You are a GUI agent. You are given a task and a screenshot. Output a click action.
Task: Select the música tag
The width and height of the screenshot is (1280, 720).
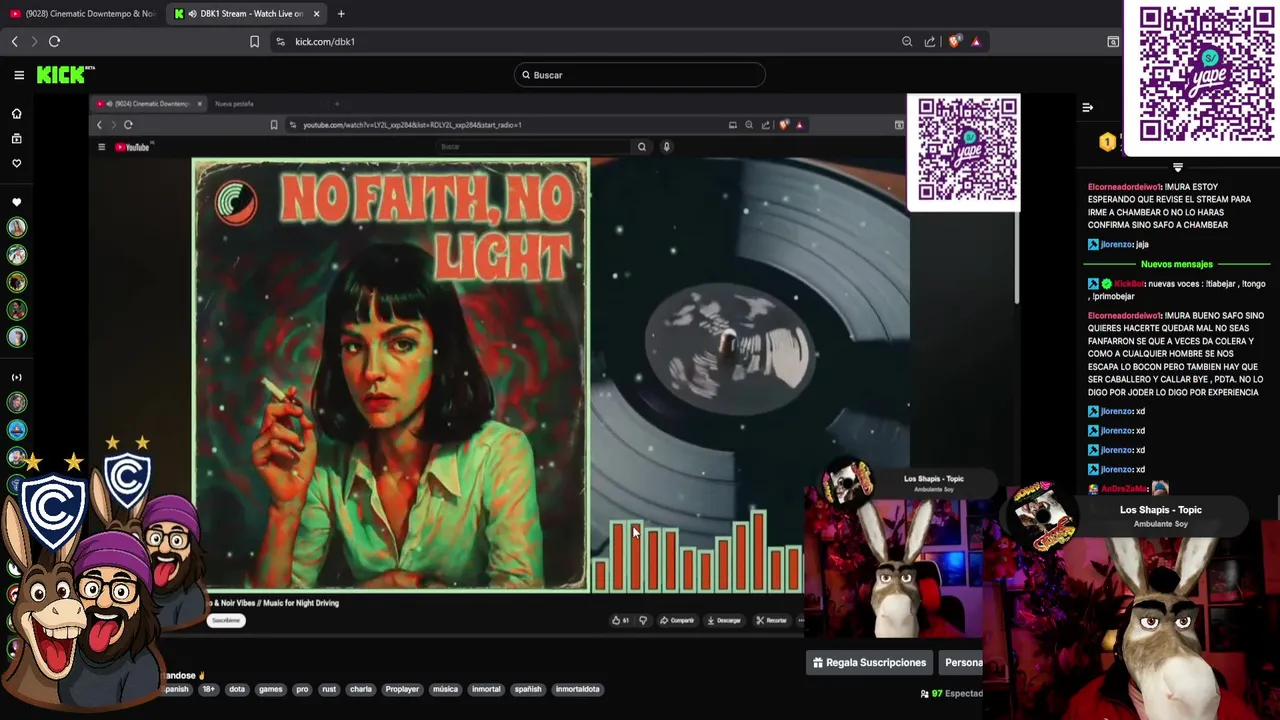[445, 689]
